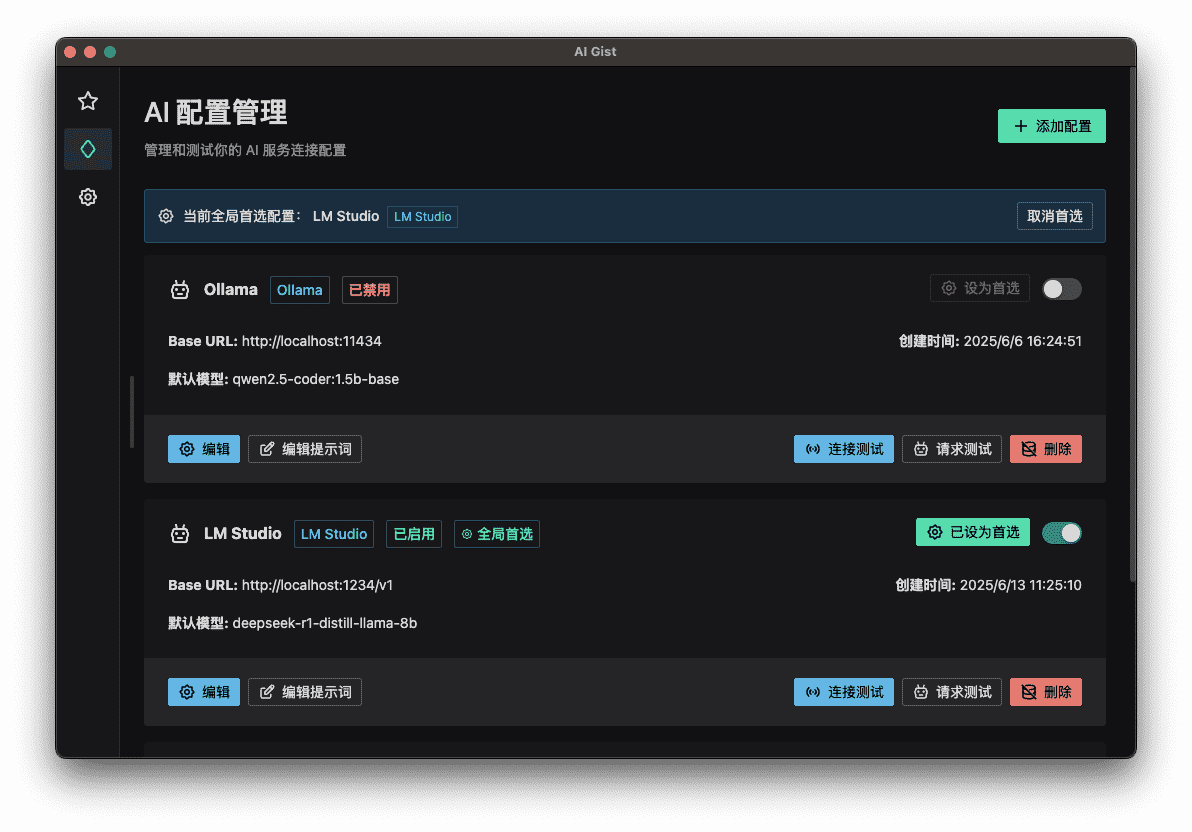Delete the LM Studio configuration

pyautogui.click(x=1046, y=692)
